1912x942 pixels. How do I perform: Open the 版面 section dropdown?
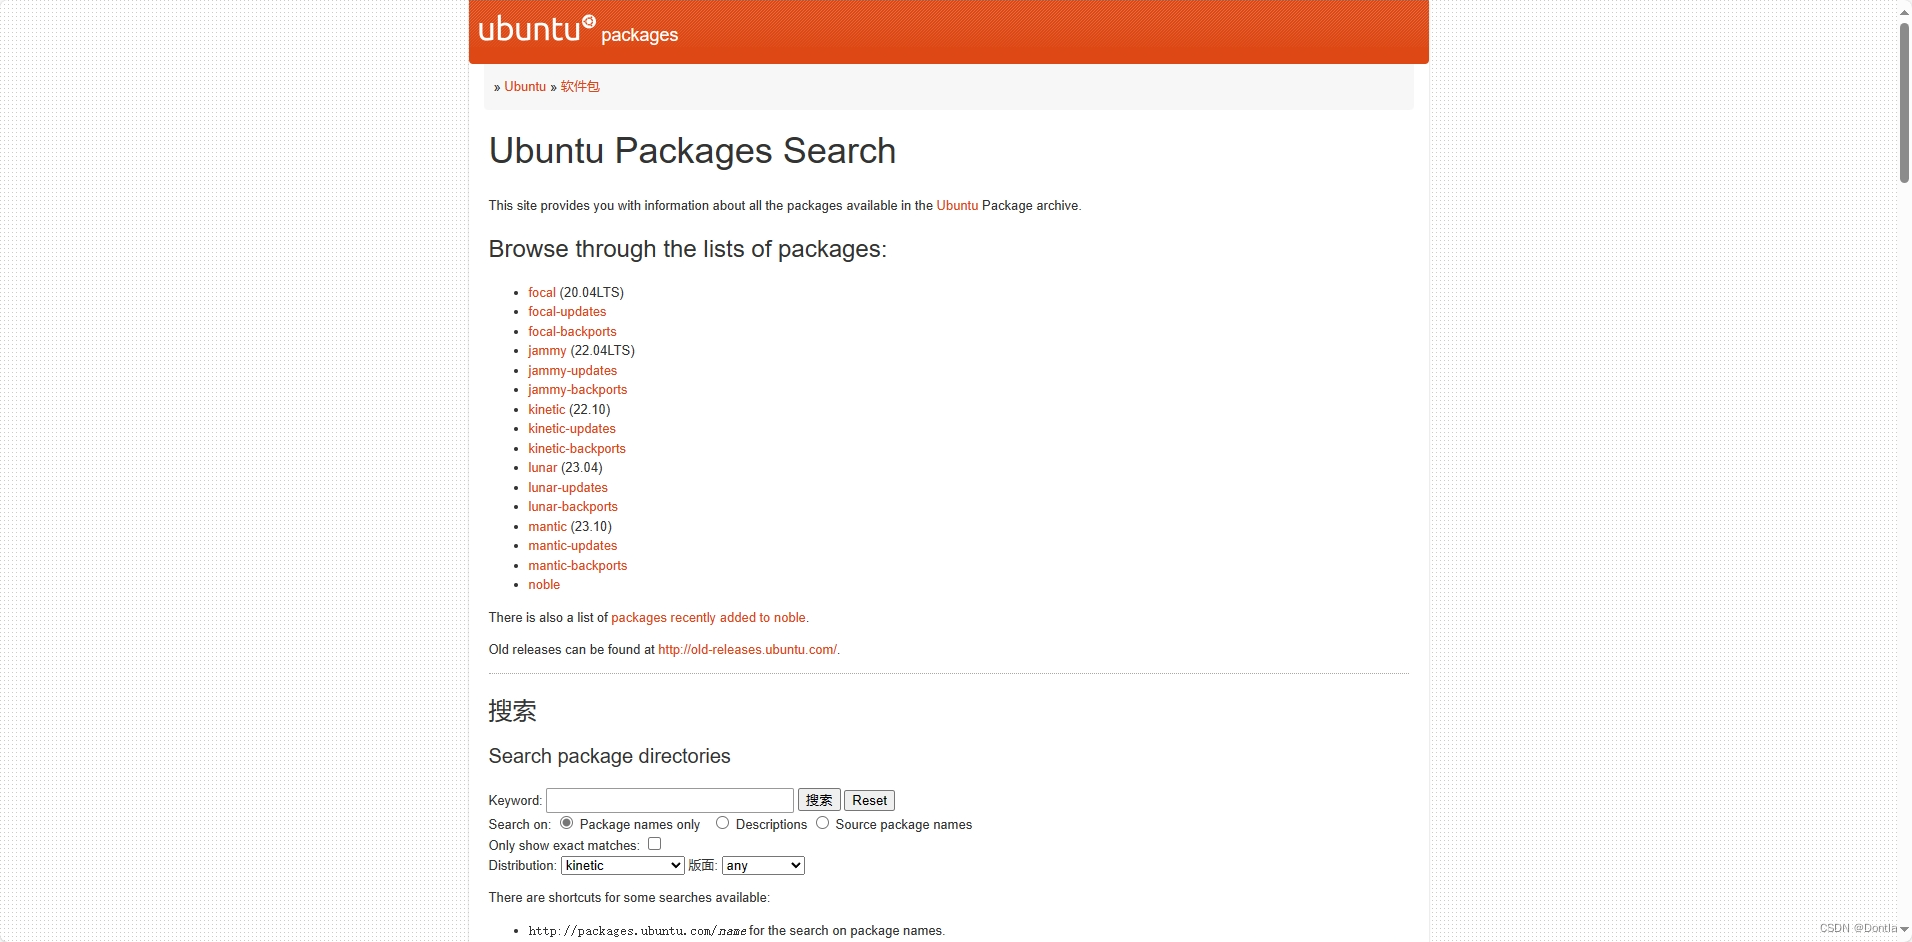coord(763,866)
